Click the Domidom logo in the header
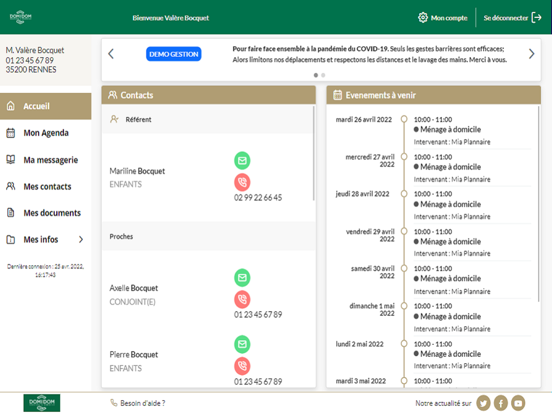This screenshot has width=552, height=414. (21, 17)
